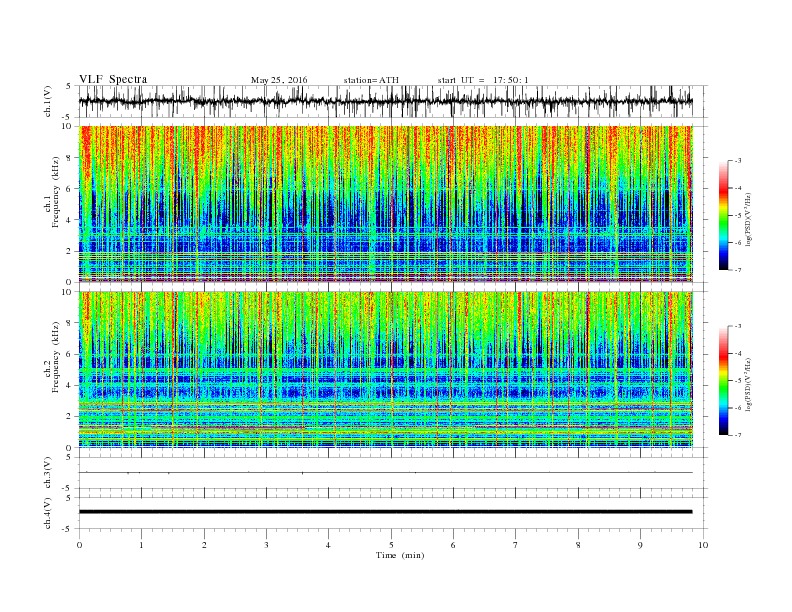
Task: Click the ch.1 spectrogram color scale bar
Action: [x=723, y=215]
